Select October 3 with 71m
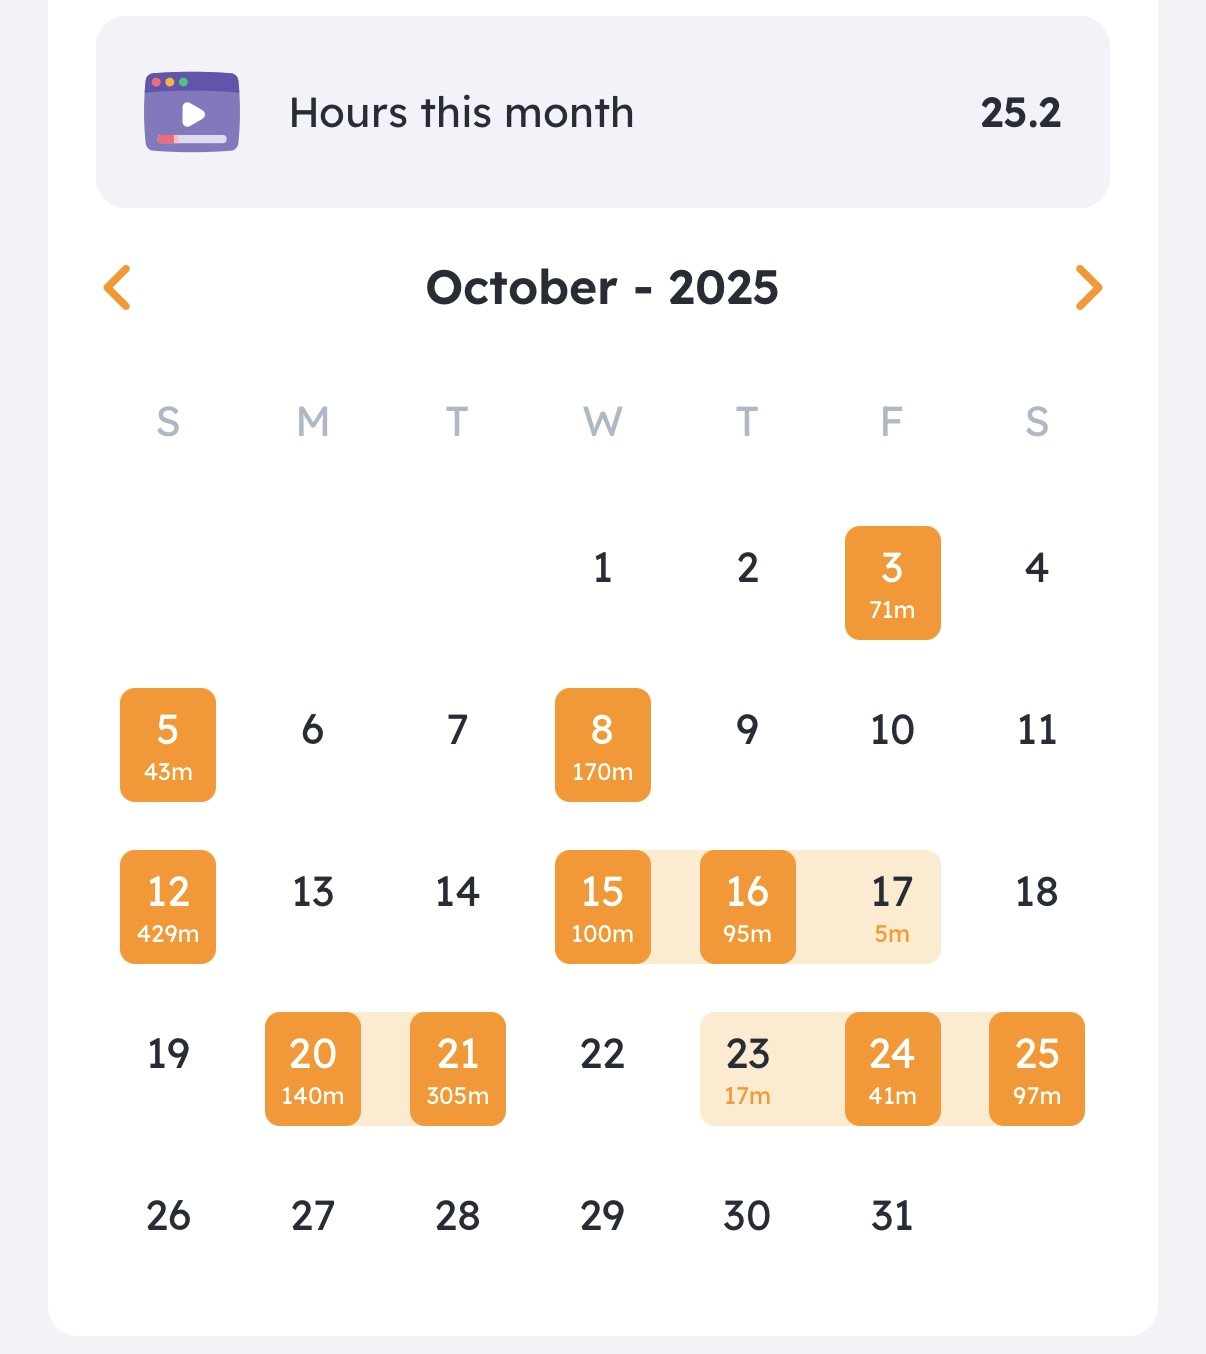 (x=892, y=583)
